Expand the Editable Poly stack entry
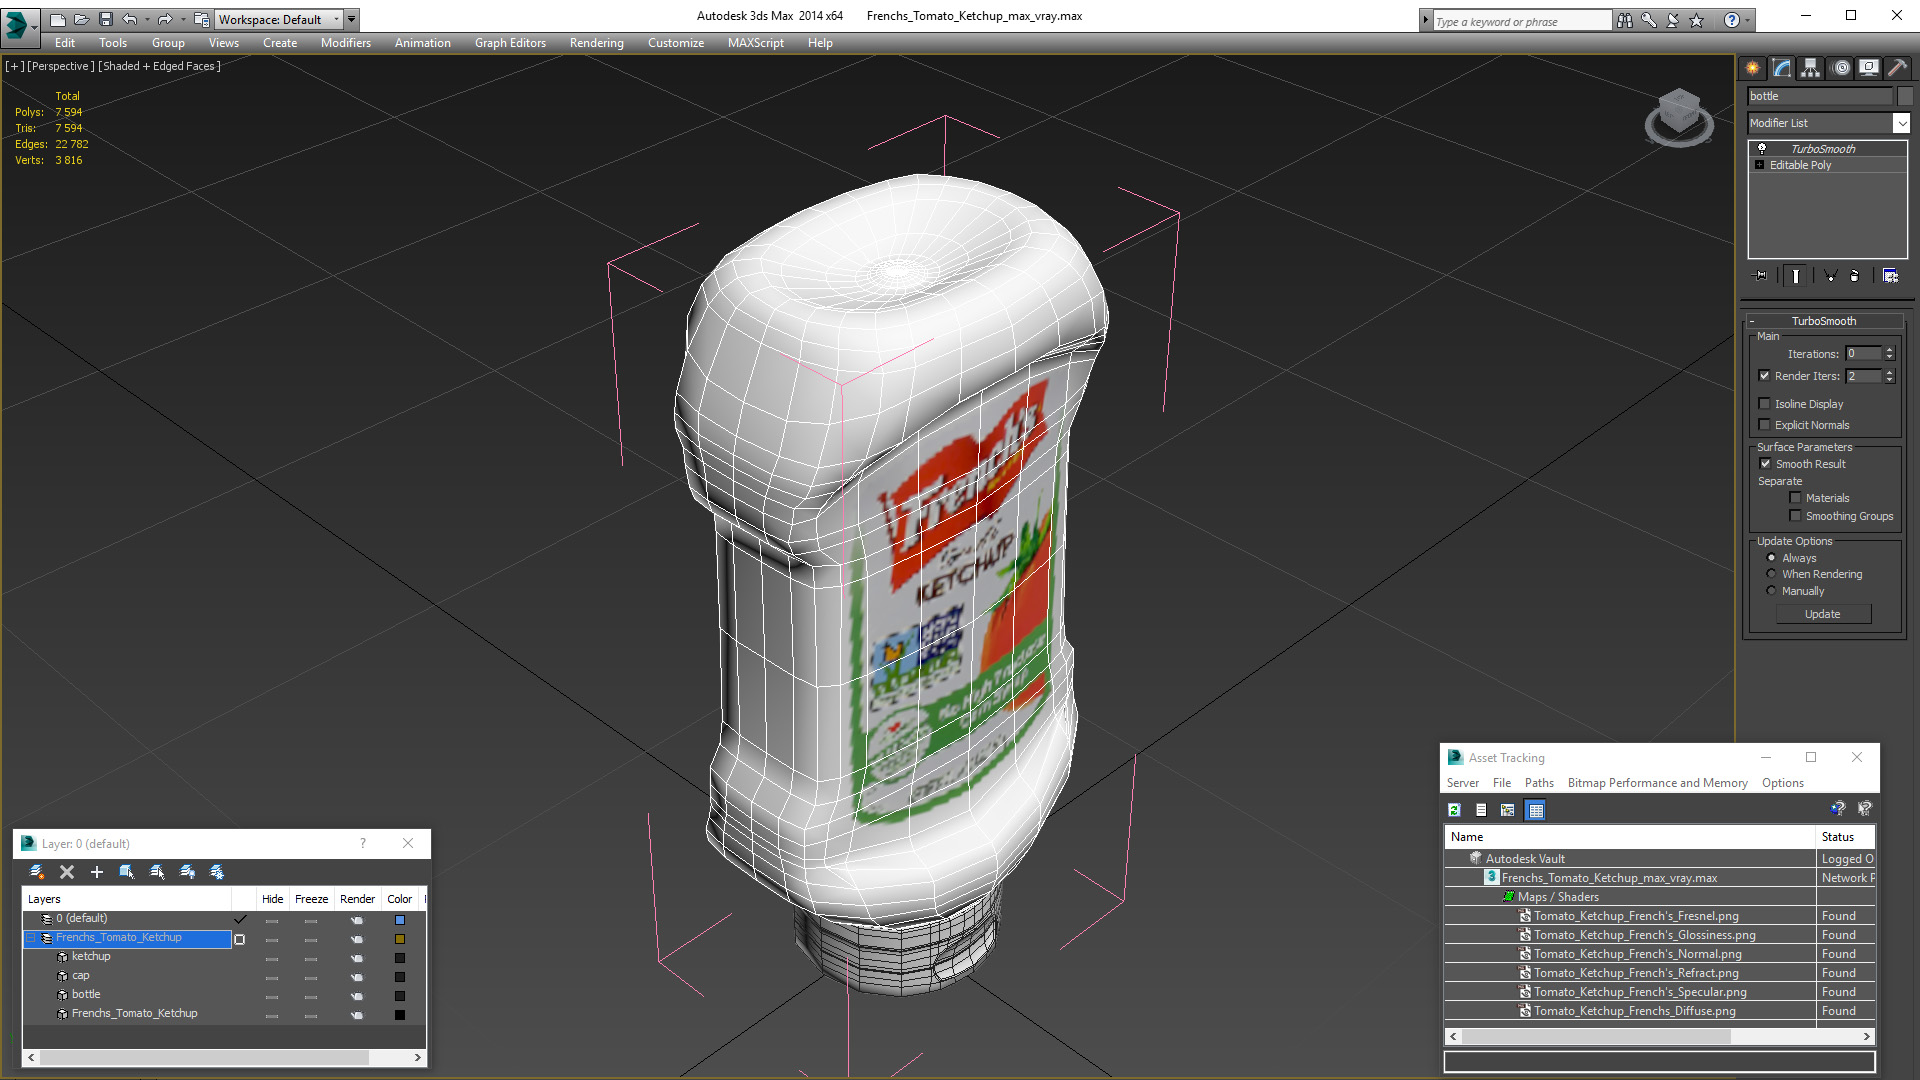The width and height of the screenshot is (1920, 1080). tap(1759, 165)
